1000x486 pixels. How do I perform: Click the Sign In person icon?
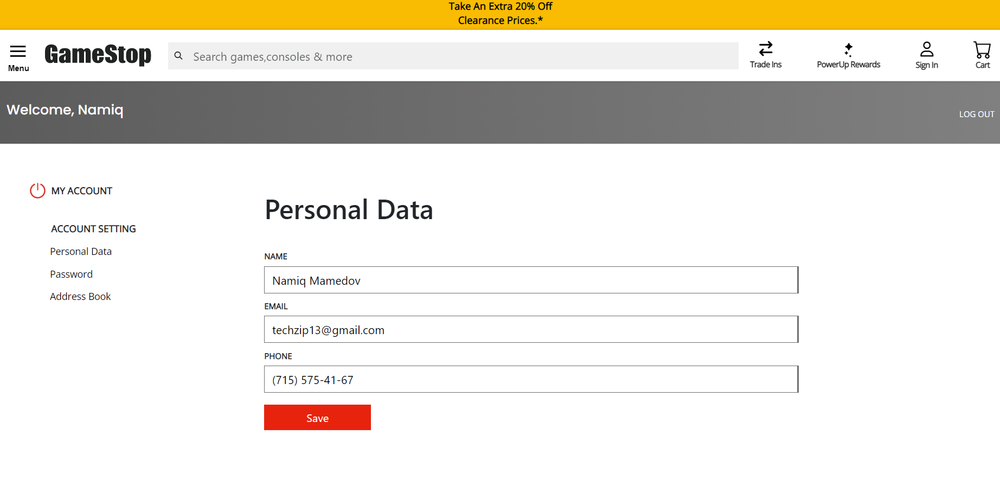[x=927, y=49]
